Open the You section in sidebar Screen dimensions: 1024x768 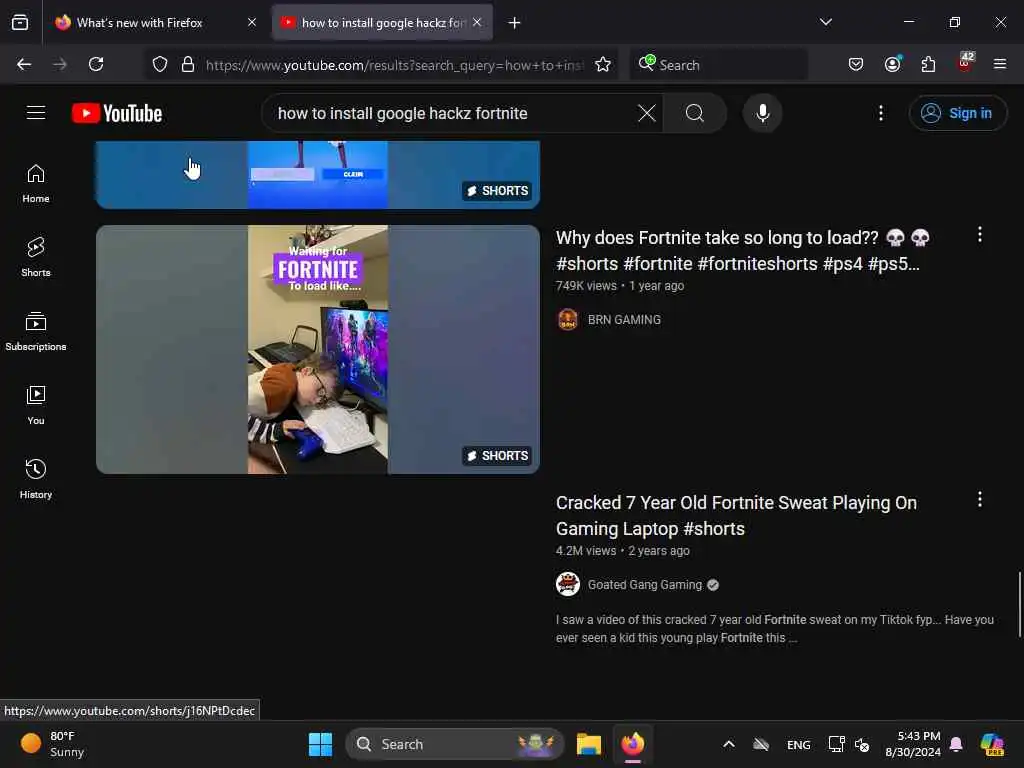pyautogui.click(x=36, y=405)
